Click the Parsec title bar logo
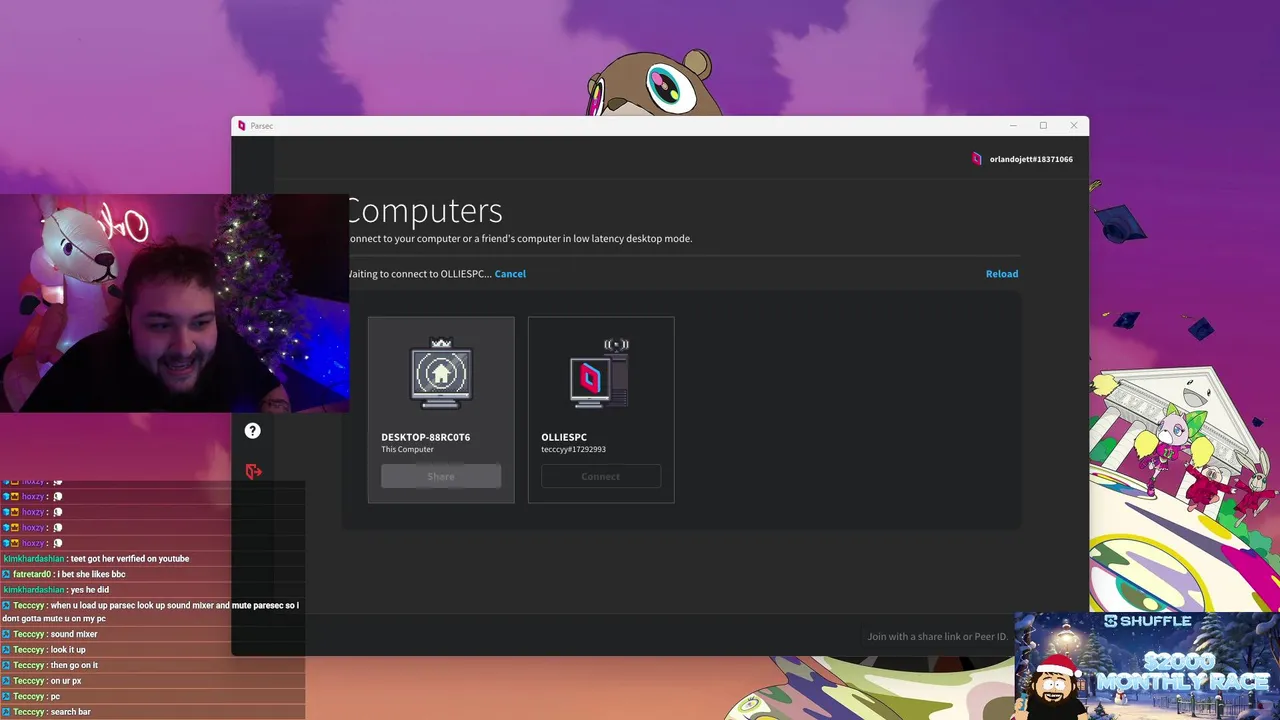This screenshot has width=1280, height=720. [x=241, y=126]
